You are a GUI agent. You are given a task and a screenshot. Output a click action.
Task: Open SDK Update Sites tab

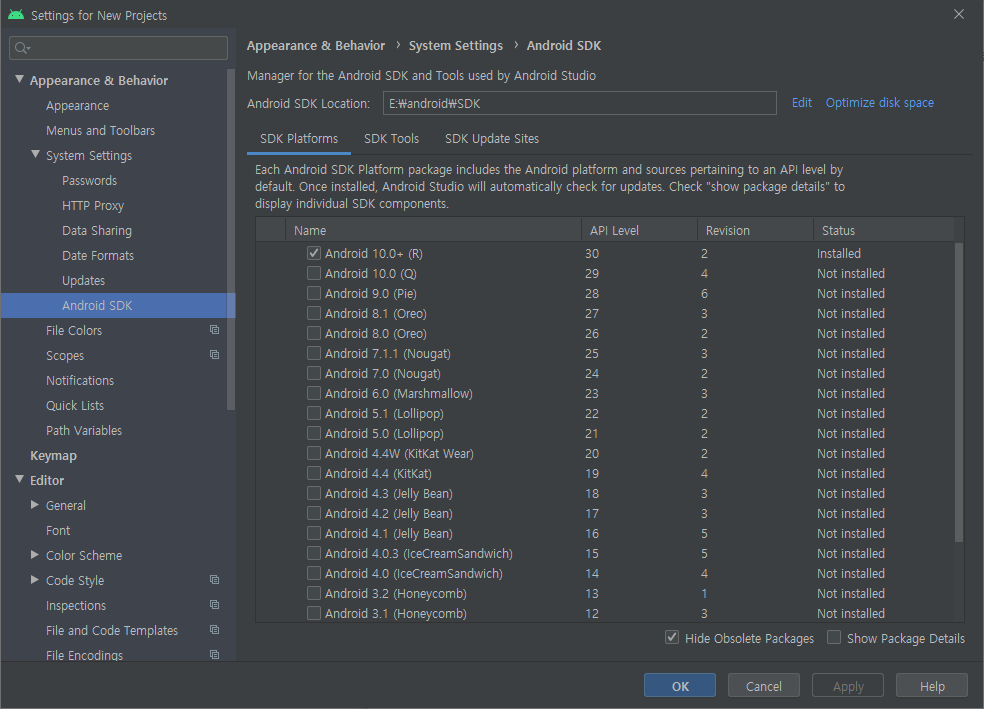click(492, 139)
